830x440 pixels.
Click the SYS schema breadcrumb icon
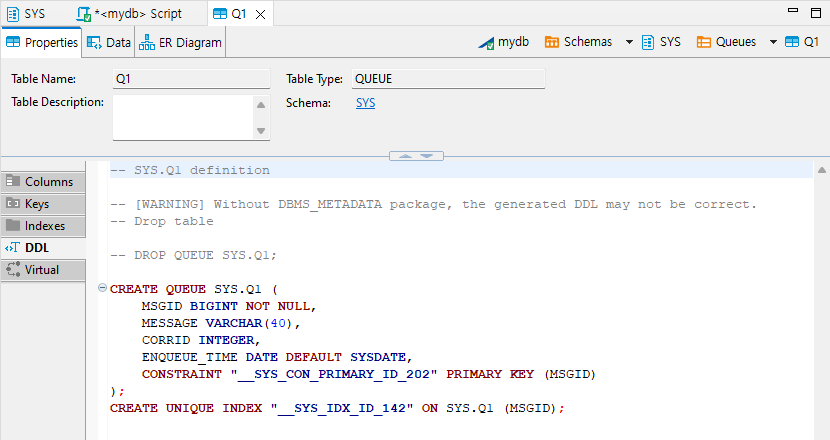[x=649, y=42]
